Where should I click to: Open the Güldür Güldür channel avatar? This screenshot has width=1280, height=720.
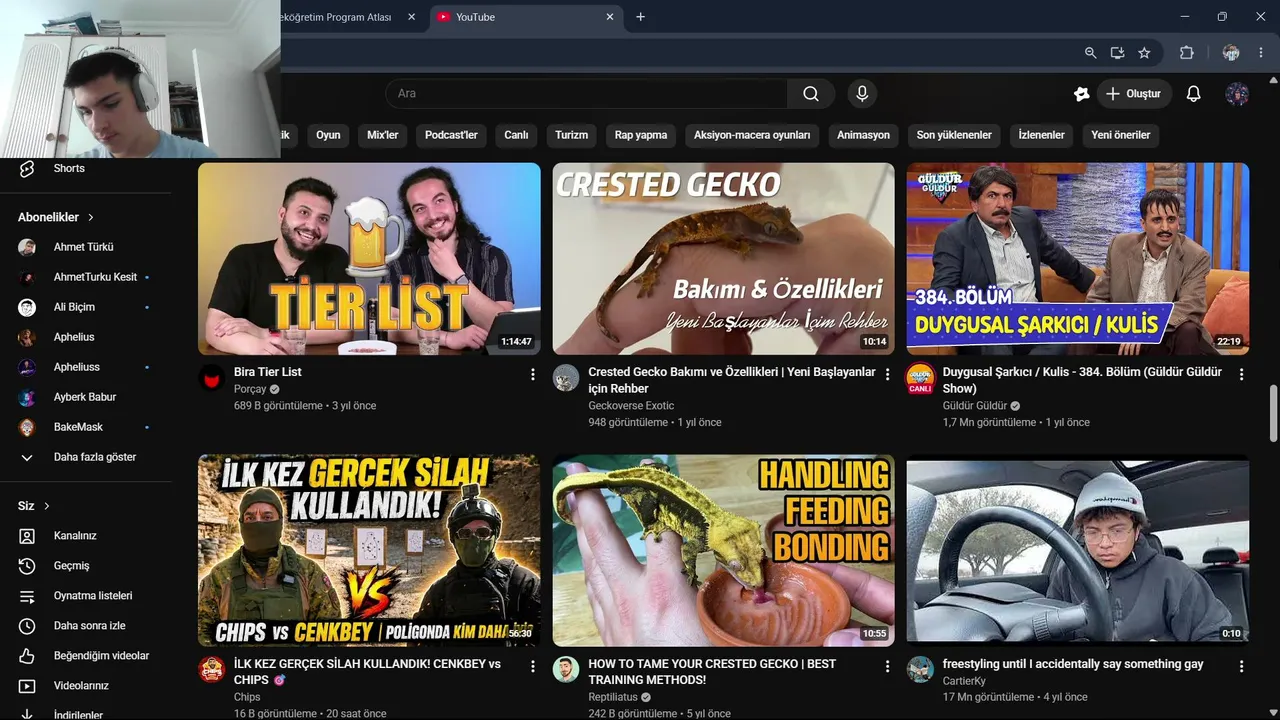(x=920, y=378)
